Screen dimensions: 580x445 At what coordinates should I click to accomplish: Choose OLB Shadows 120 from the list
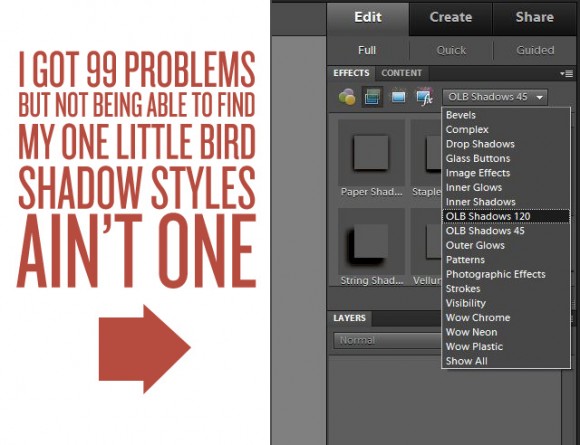coord(506,216)
